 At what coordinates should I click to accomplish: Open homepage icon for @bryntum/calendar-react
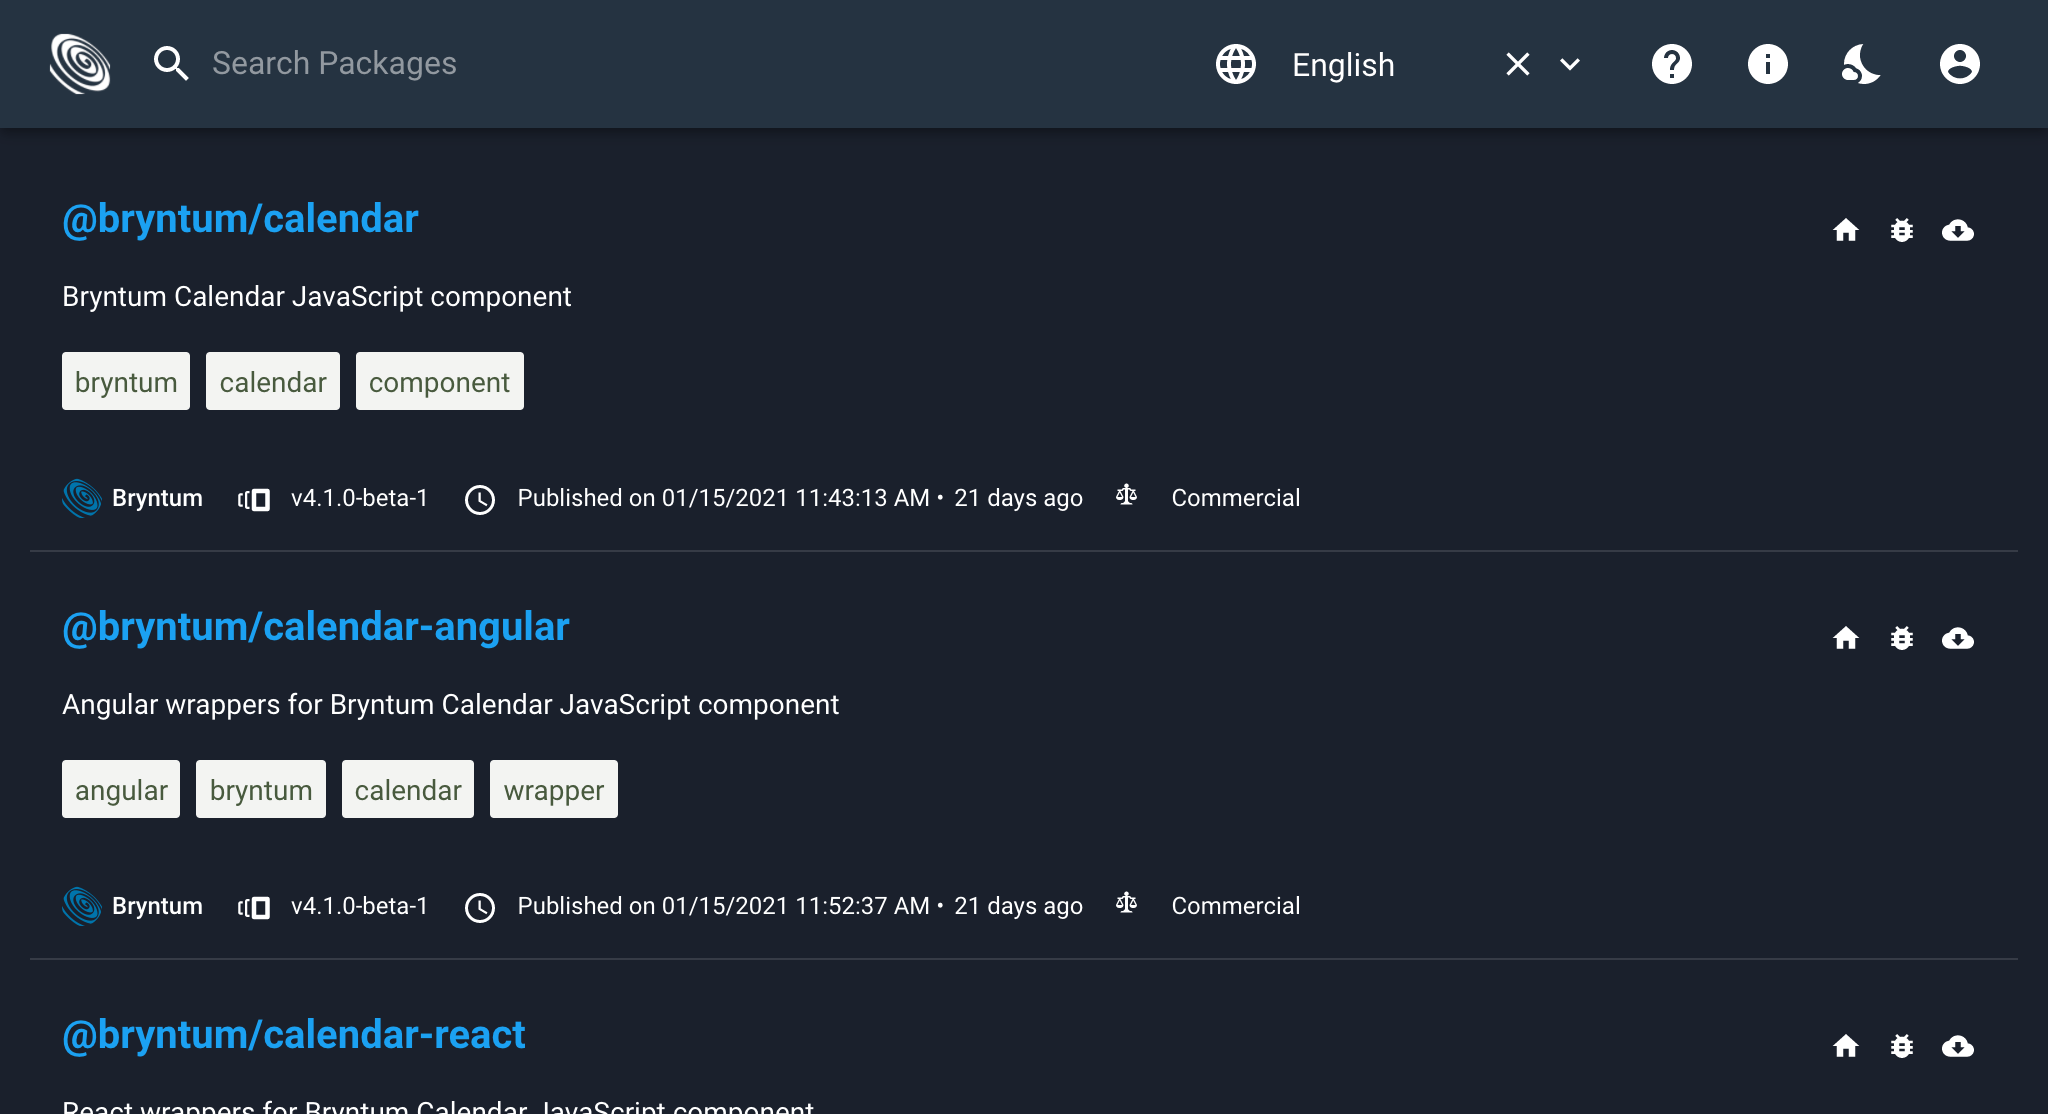pos(1846,1047)
